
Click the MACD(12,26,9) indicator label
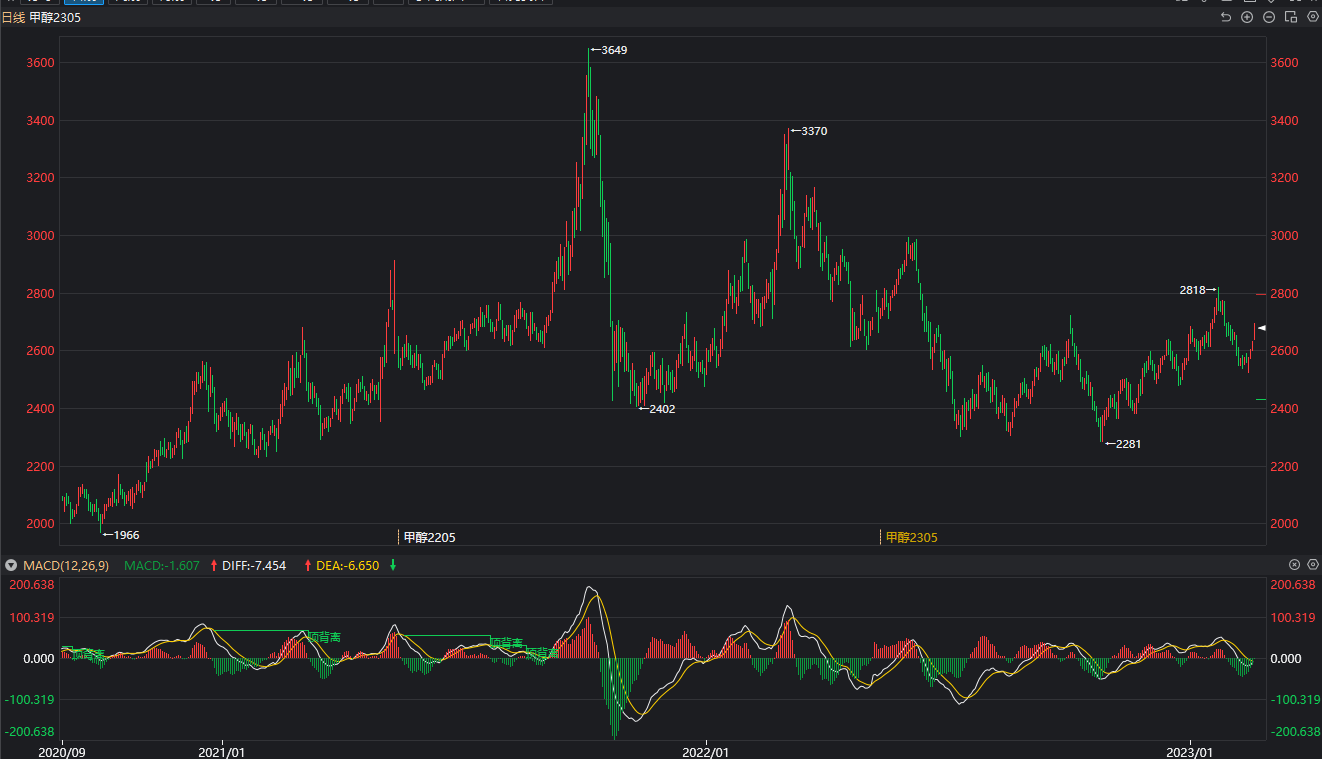click(65, 566)
